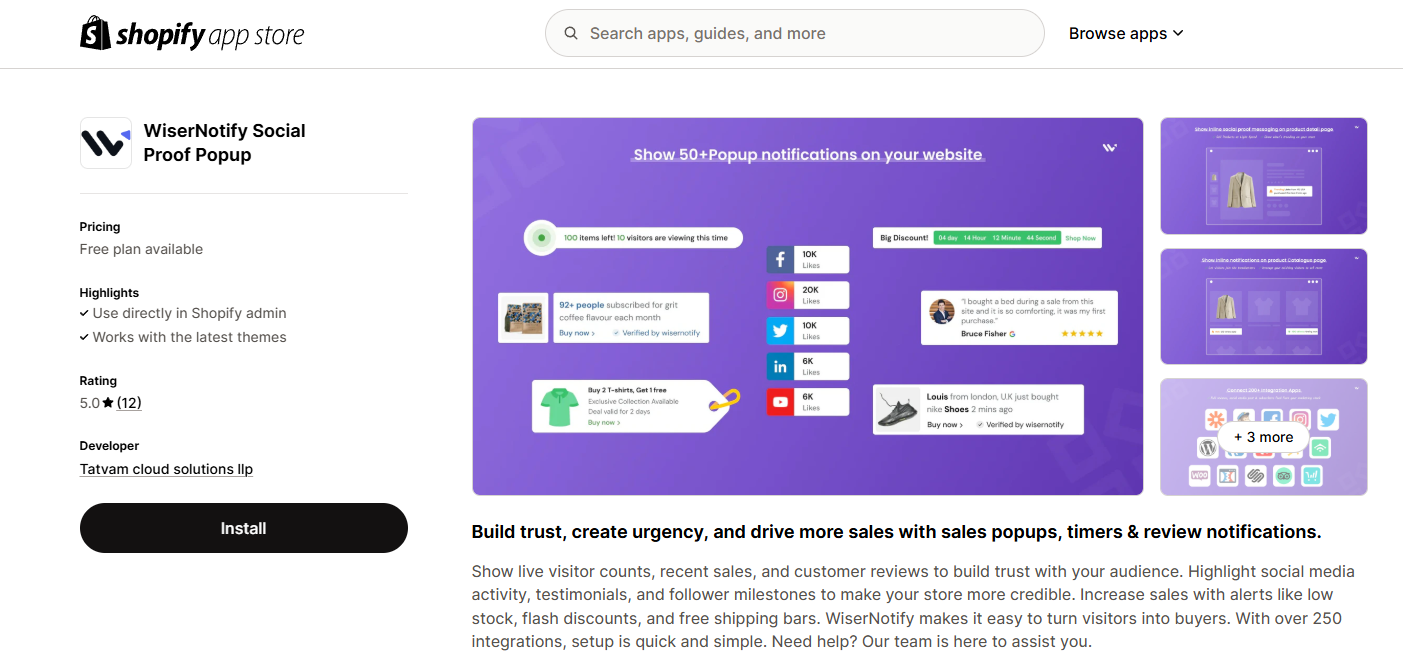Click the search apps input field
Viewport: 1403px width, 665px height.
[795, 33]
